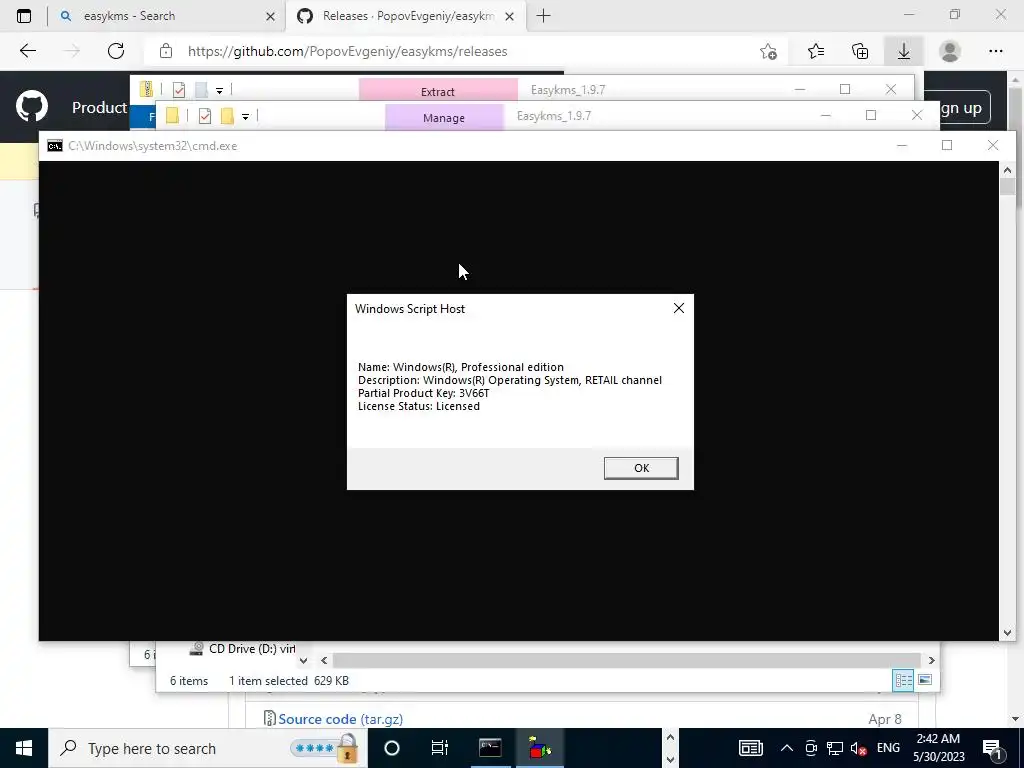Open Collections in Edge
The image size is (1024, 768).
pos(860,51)
